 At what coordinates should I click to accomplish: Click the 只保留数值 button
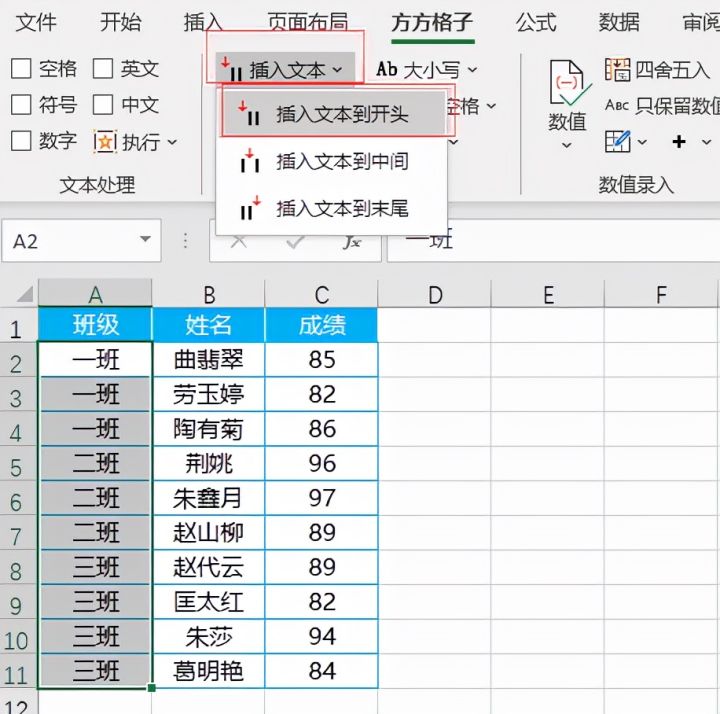(662, 106)
